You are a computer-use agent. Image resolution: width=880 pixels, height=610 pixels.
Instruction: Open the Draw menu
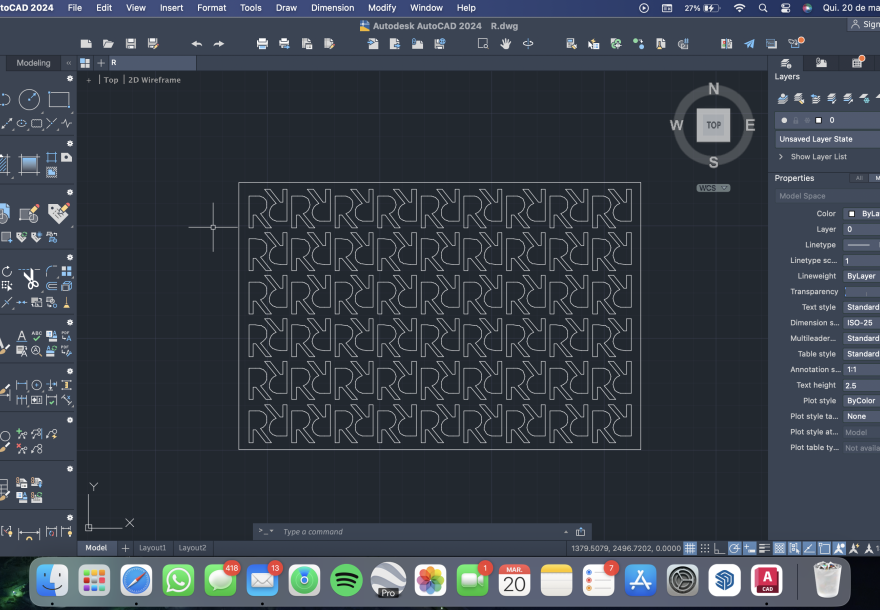tap(286, 8)
